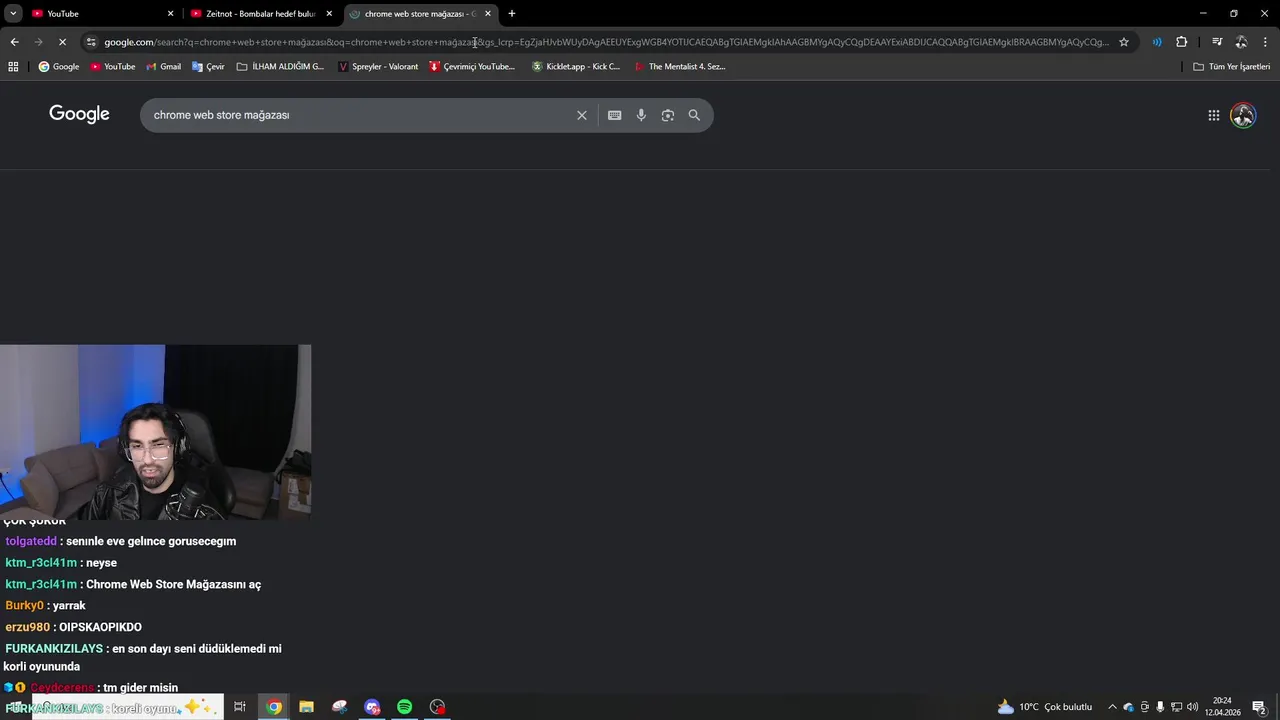Image resolution: width=1280 pixels, height=720 pixels.
Task: Open Spotify from the taskbar
Action: click(x=404, y=707)
